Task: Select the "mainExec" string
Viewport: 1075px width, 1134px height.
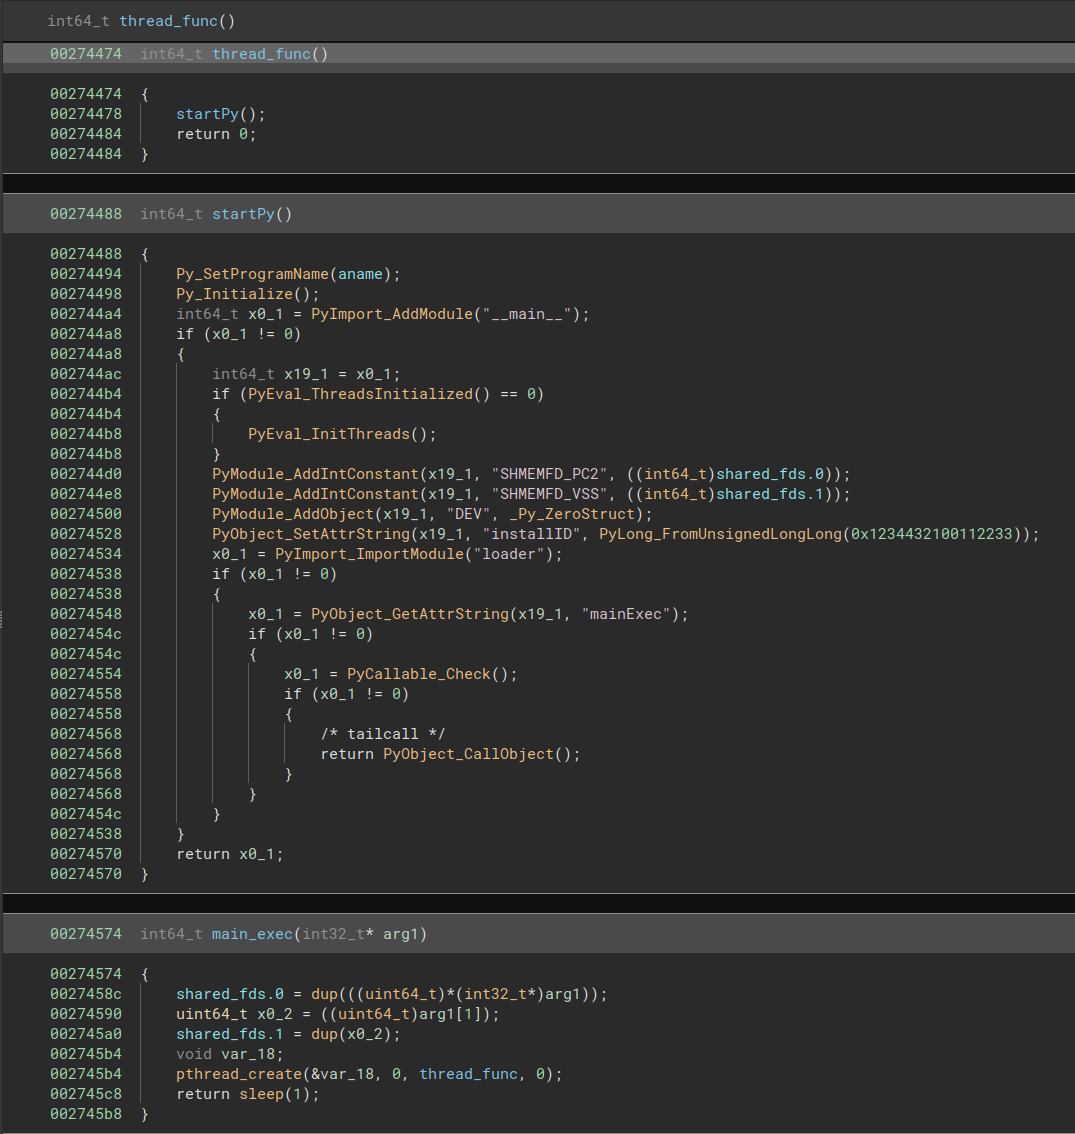Action: pos(626,614)
